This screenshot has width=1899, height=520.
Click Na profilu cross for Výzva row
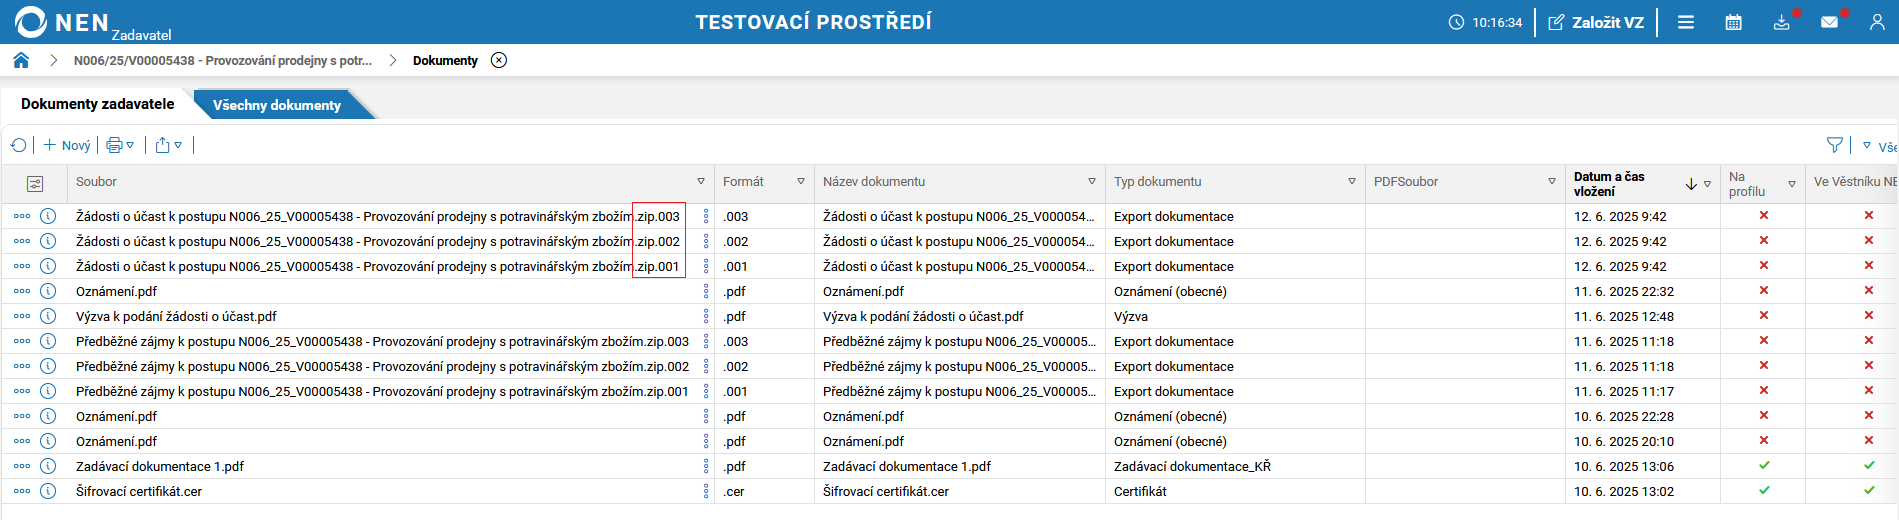(1764, 315)
